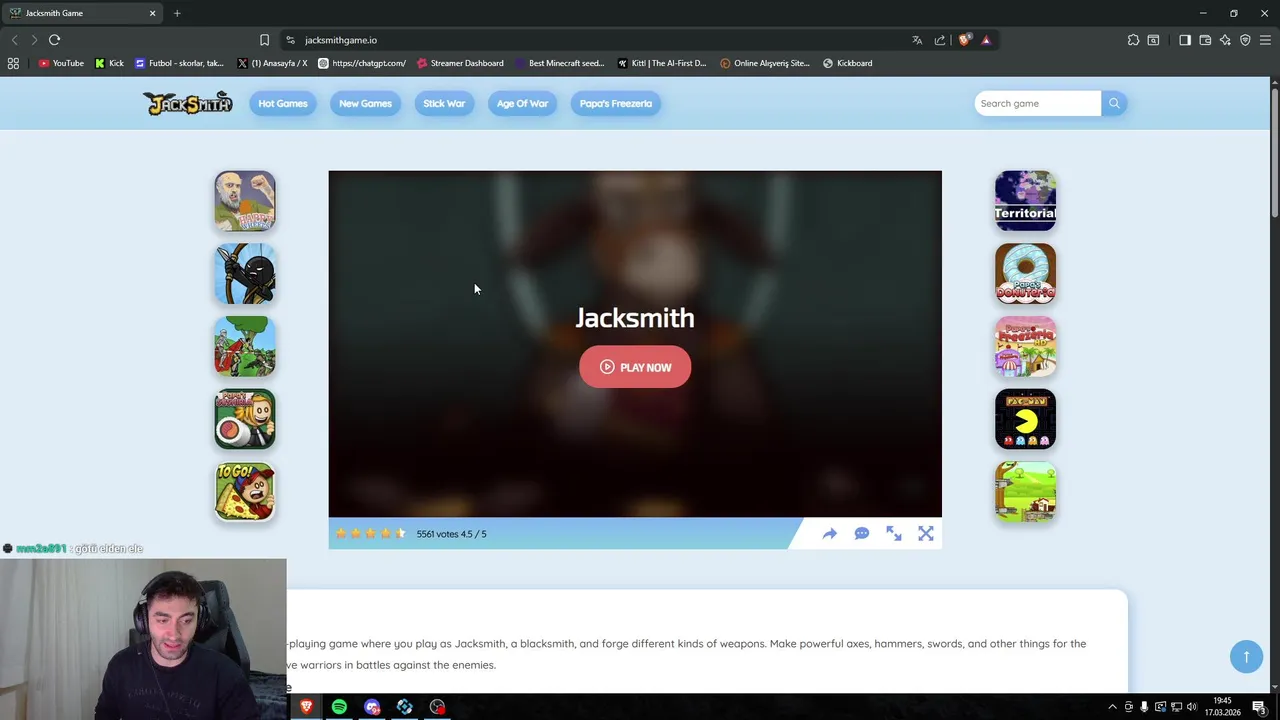
Task: Open Spotify from the taskbar
Action: click(339, 707)
